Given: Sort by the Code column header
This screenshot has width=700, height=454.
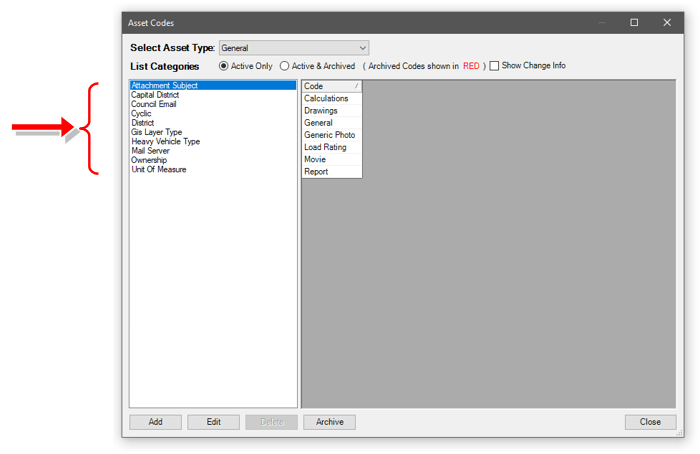Looking at the screenshot, I should 331,87.
